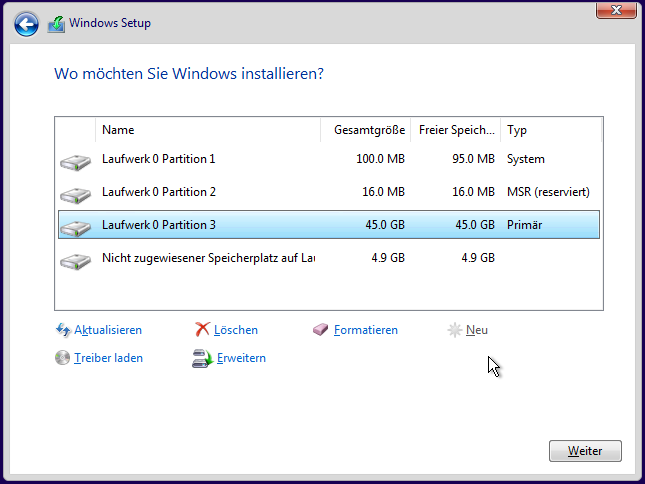Click 4.9 GB free space of unallocated row
The height and width of the screenshot is (484, 645).
coord(478,258)
